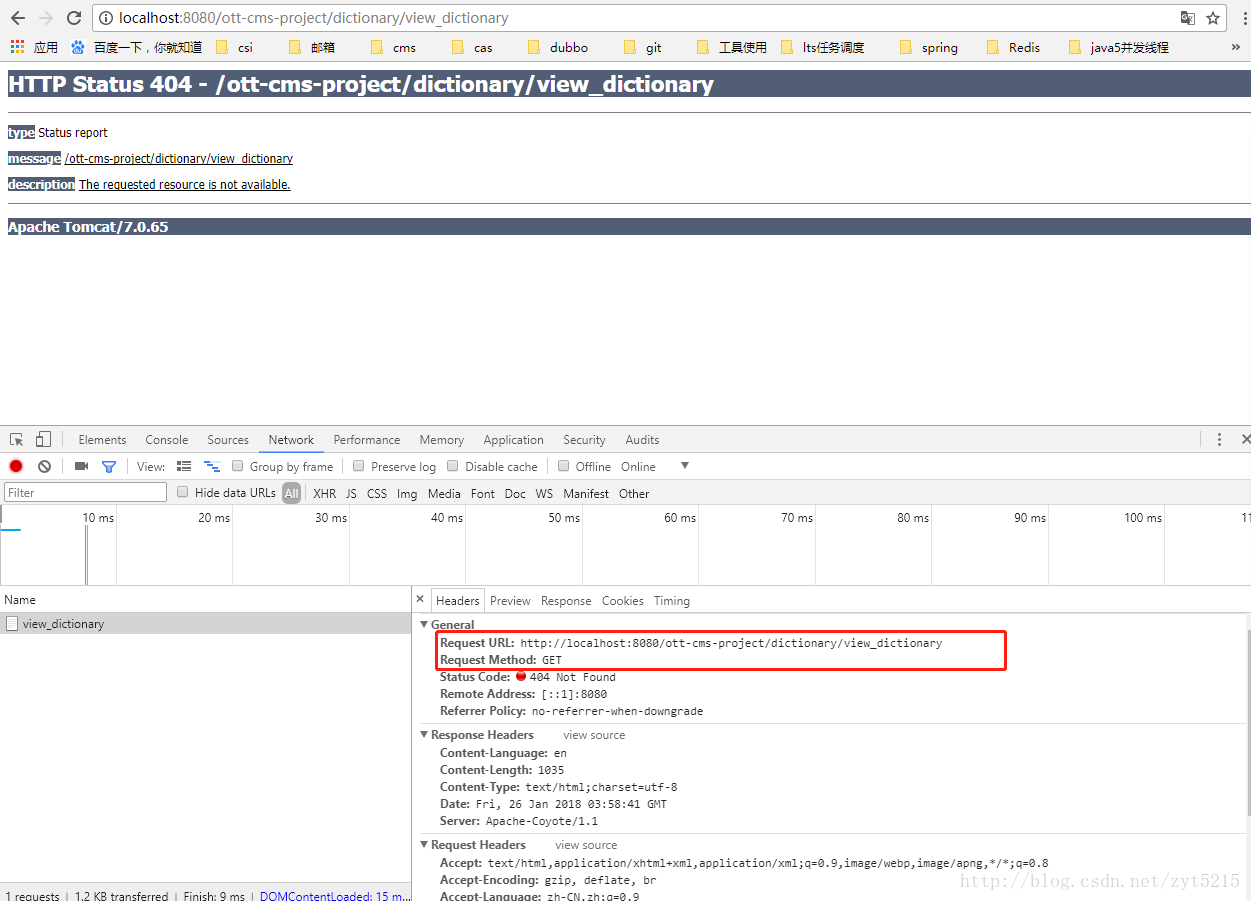The height and width of the screenshot is (901, 1251).
Task: Click the browser back arrow
Action: click(18, 18)
